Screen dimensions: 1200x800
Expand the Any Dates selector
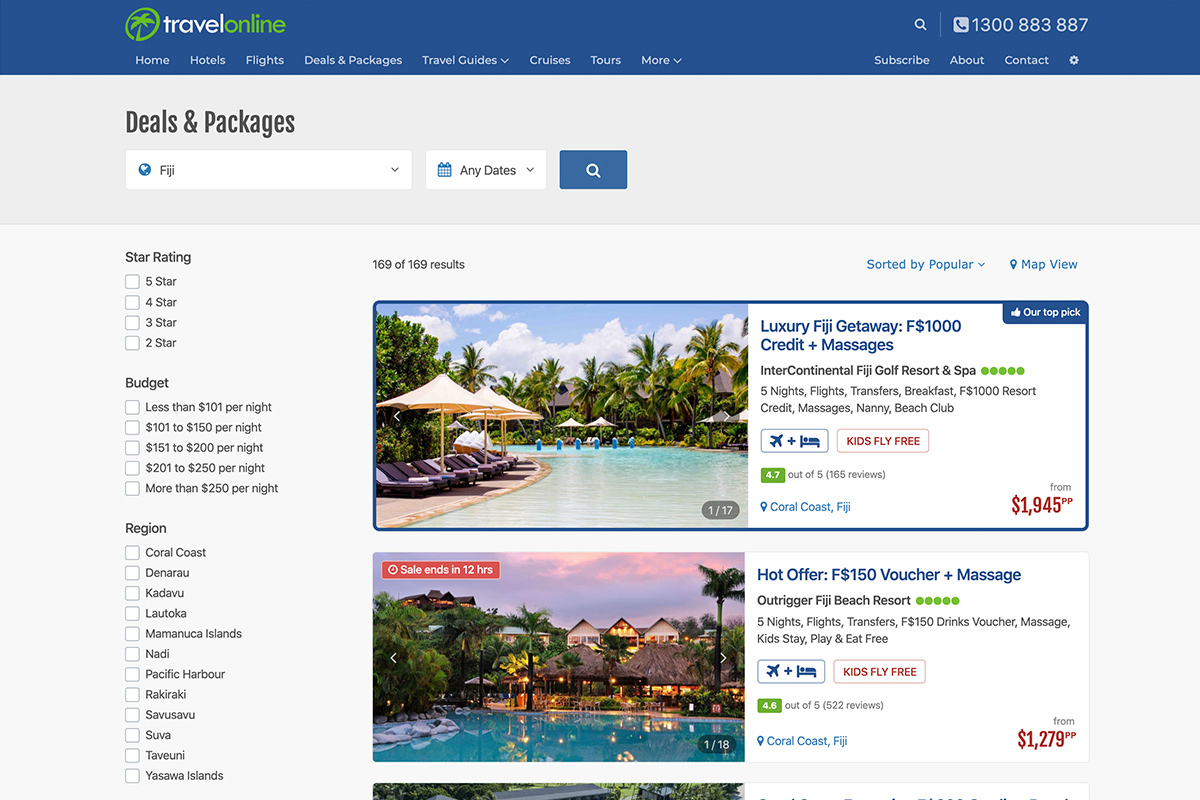click(486, 170)
